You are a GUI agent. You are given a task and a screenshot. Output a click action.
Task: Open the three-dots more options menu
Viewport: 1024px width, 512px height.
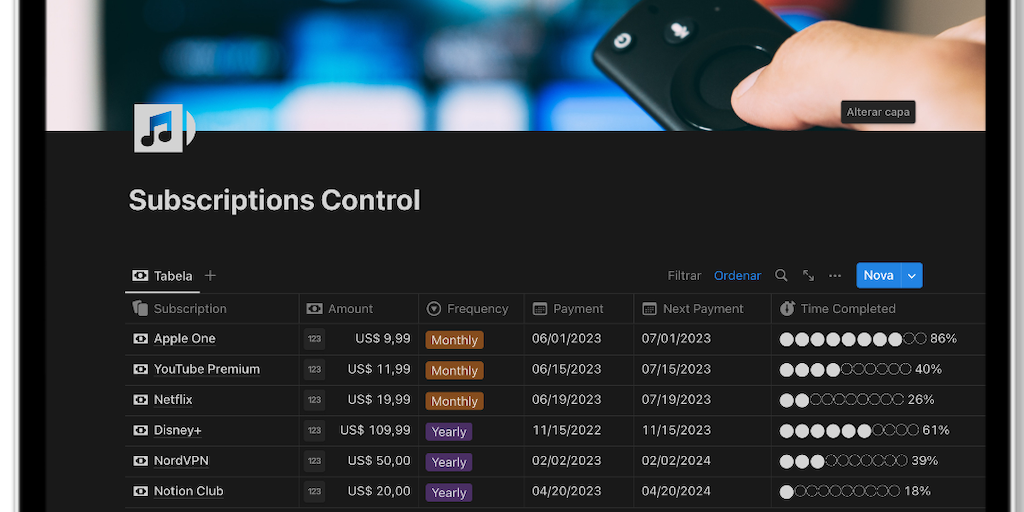pos(835,276)
